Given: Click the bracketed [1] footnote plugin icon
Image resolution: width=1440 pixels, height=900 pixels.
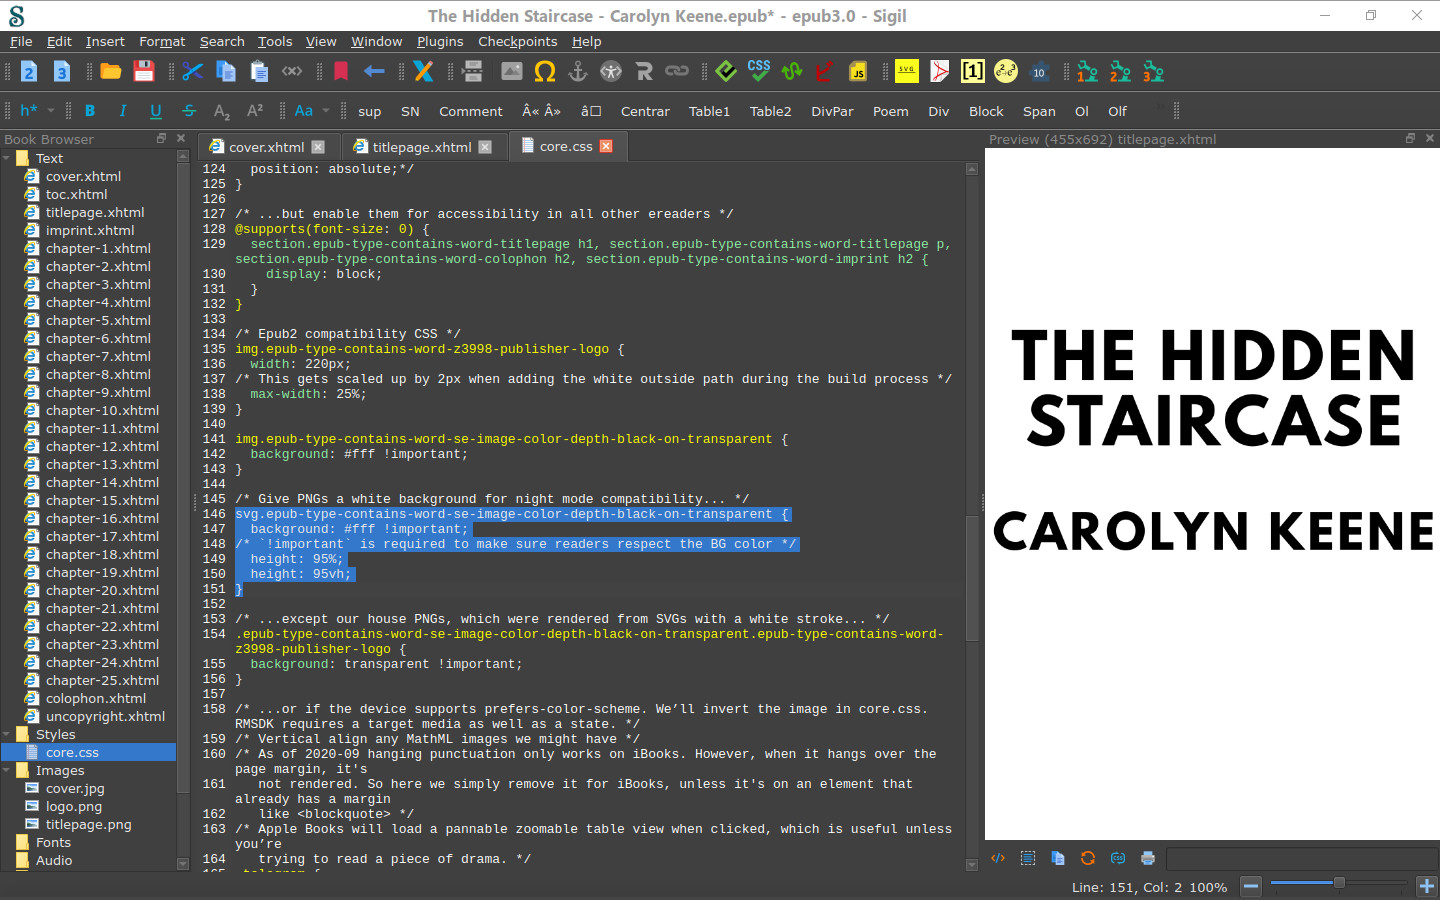Looking at the screenshot, I should click(x=973, y=72).
